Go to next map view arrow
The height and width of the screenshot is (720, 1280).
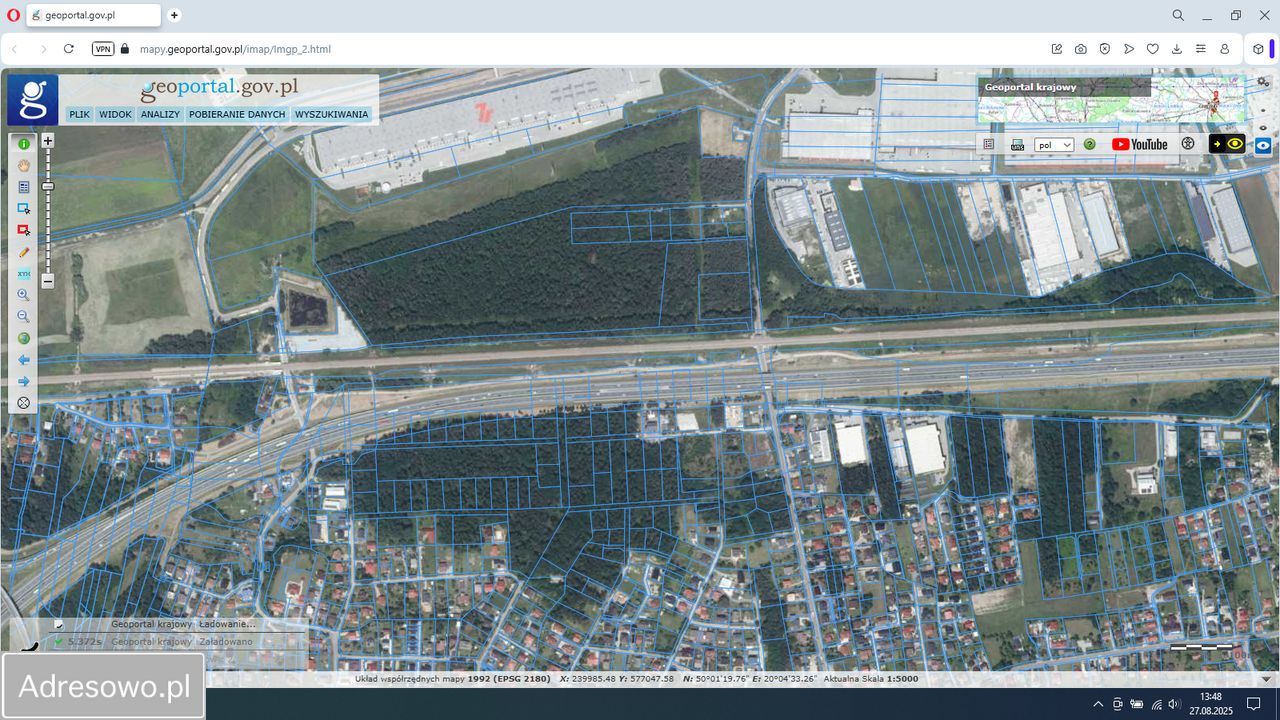pos(24,381)
